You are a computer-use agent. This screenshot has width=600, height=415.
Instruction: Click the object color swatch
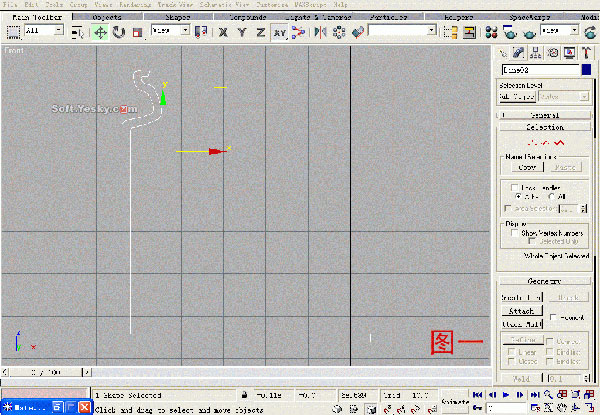click(x=586, y=70)
